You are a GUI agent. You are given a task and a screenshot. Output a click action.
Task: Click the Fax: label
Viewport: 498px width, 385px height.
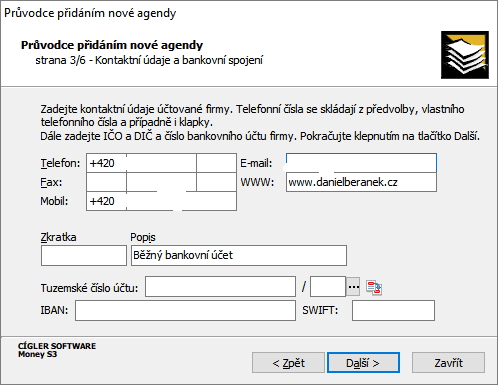click(x=51, y=182)
